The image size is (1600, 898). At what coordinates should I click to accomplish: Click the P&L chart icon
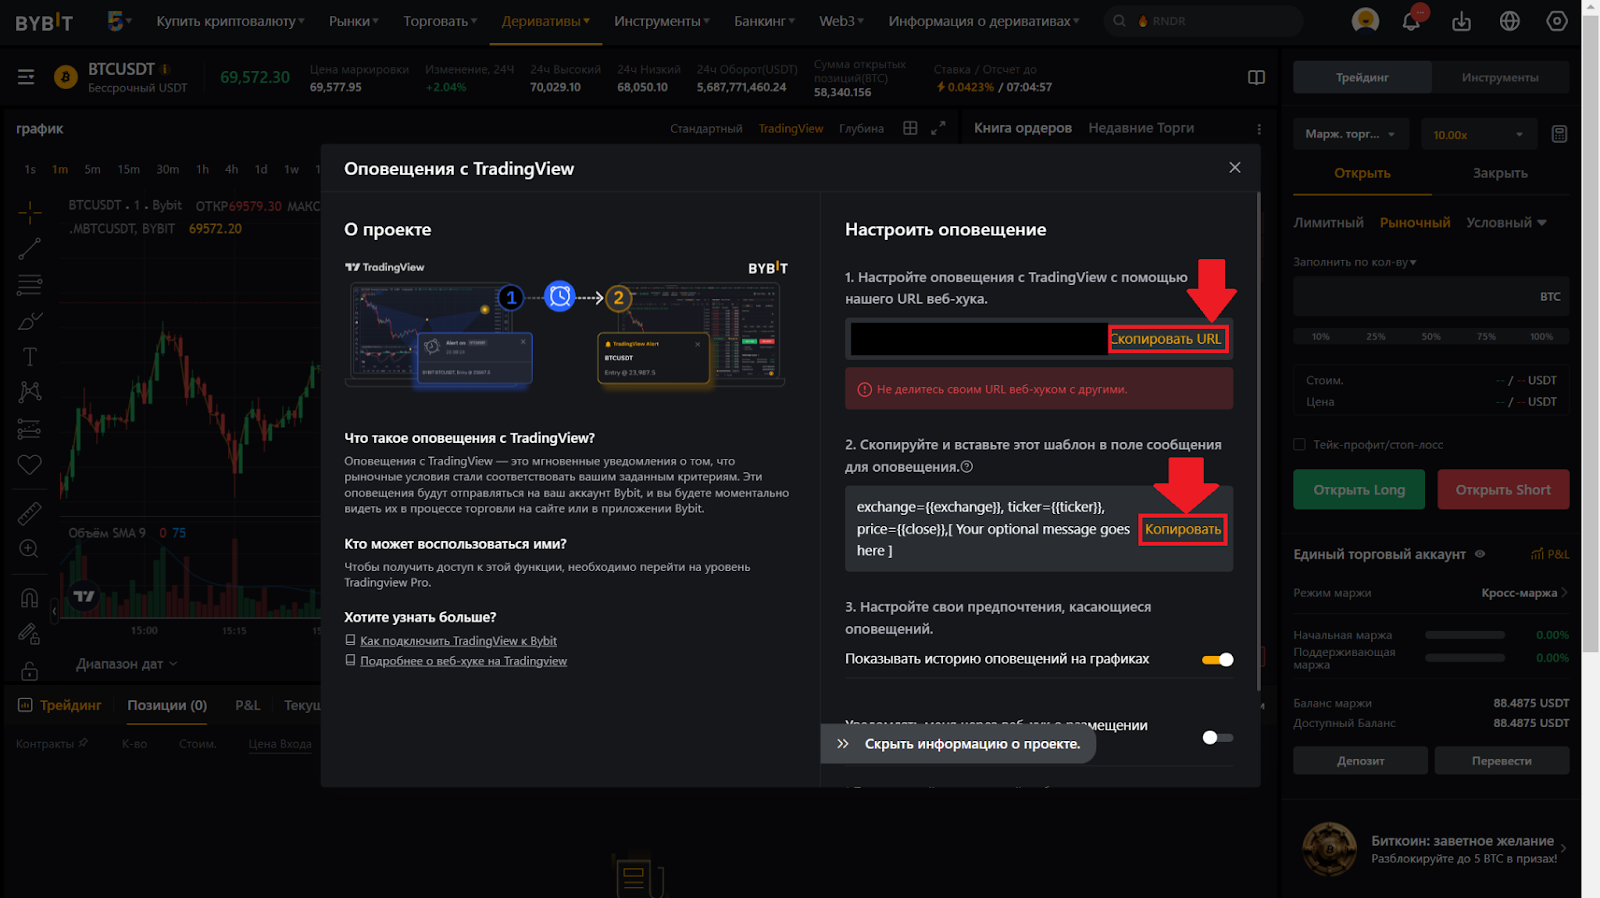point(1550,554)
